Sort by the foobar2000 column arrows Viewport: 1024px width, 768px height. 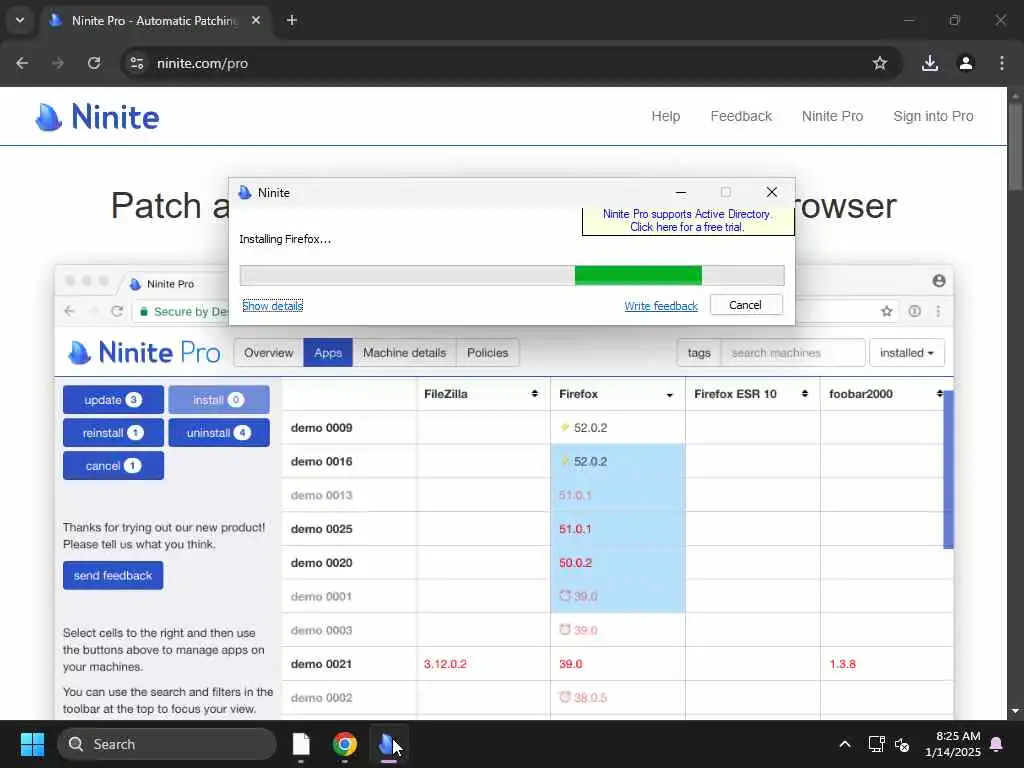pyautogui.click(x=939, y=394)
